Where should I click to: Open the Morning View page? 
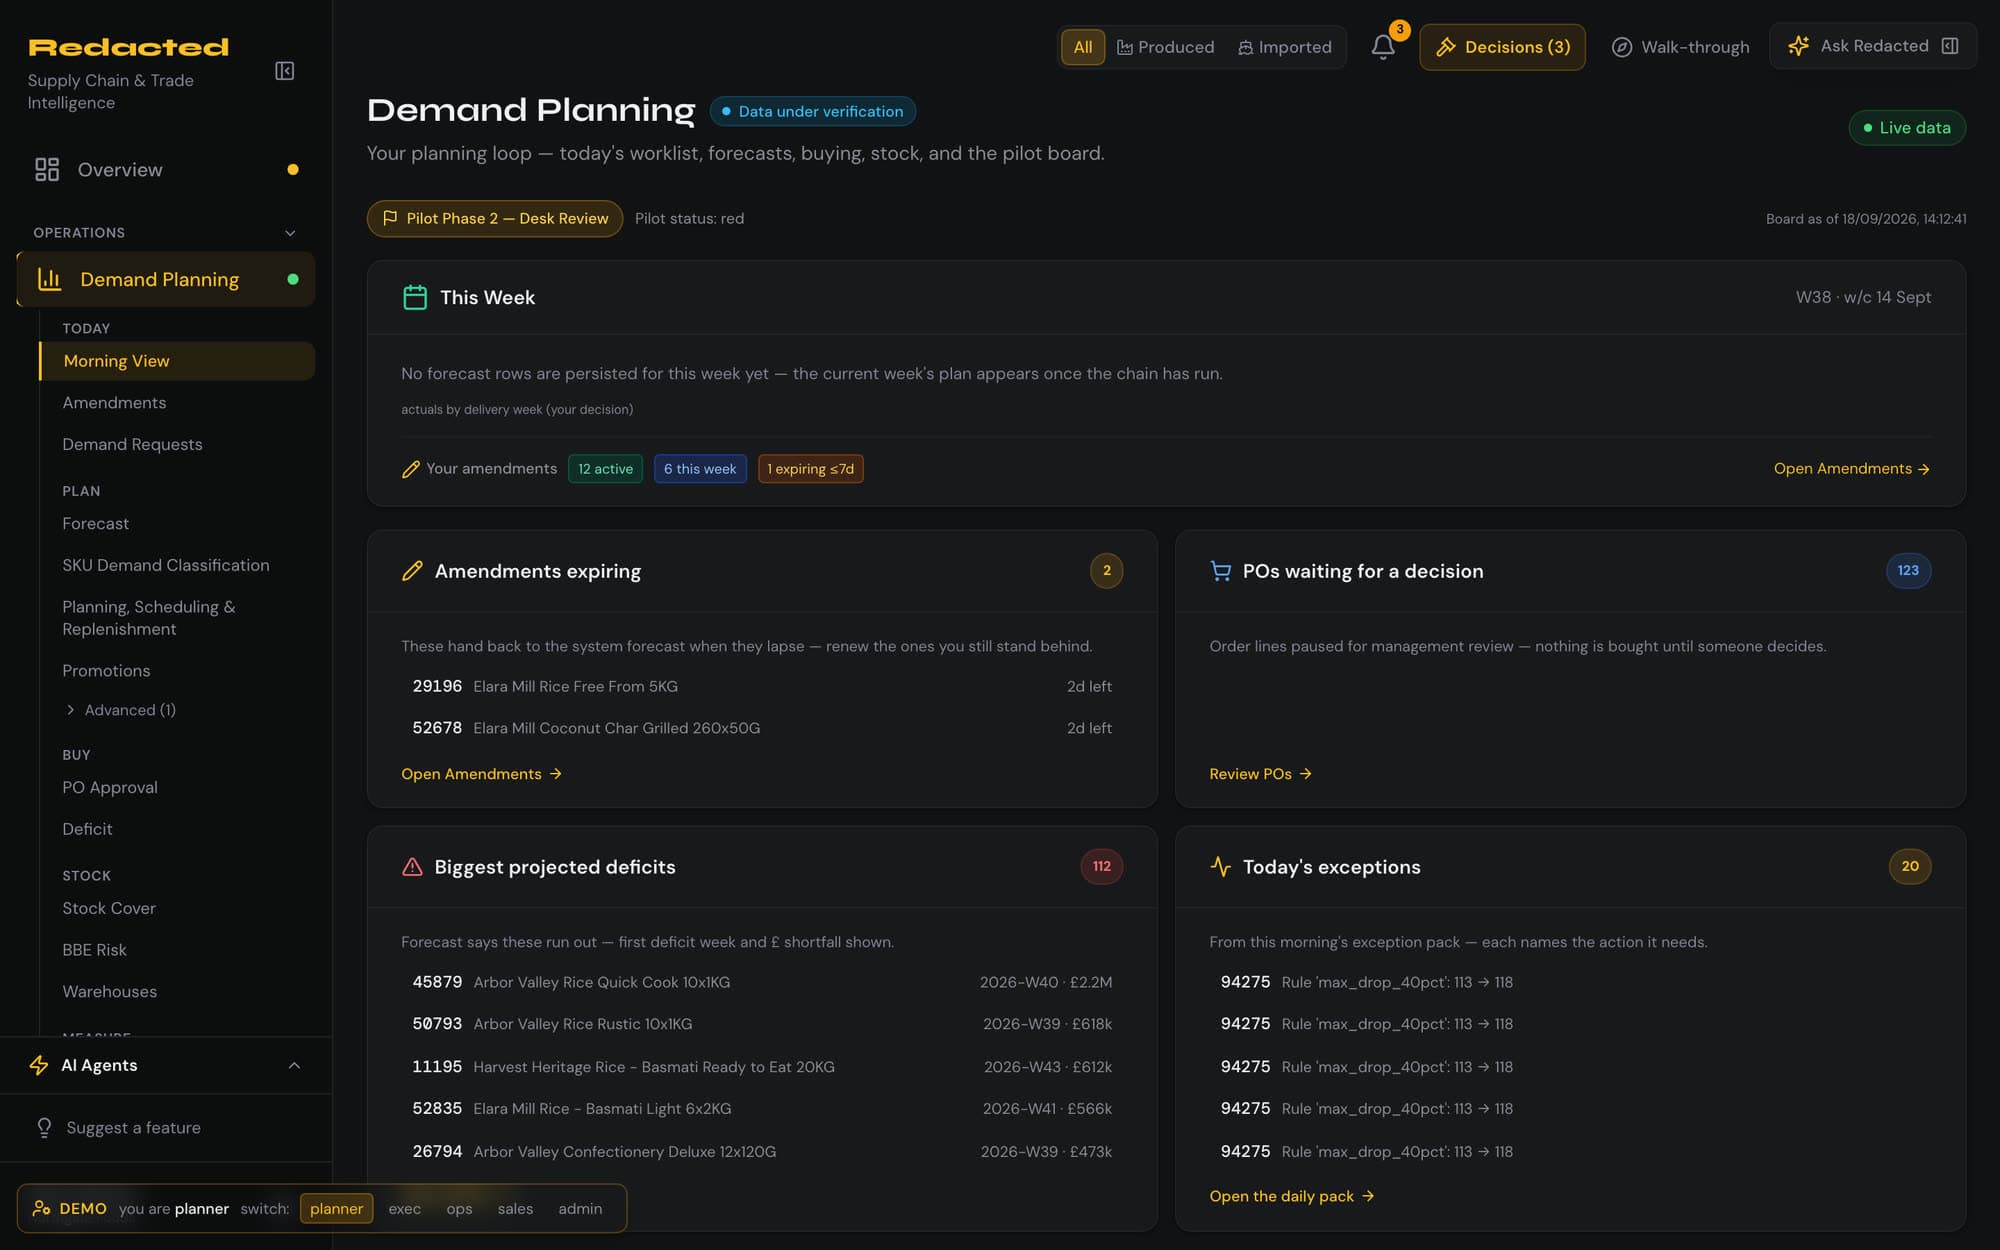[177, 361]
